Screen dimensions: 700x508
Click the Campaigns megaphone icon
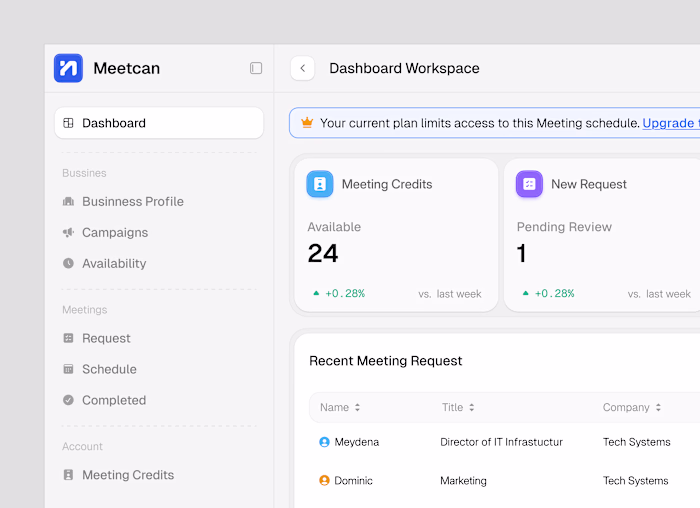pos(68,232)
